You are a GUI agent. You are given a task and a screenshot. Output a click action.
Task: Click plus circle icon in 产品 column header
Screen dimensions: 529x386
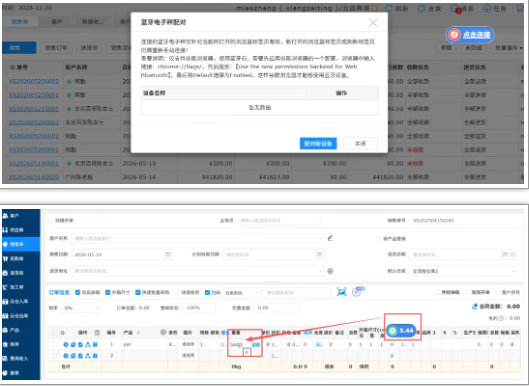163,332
